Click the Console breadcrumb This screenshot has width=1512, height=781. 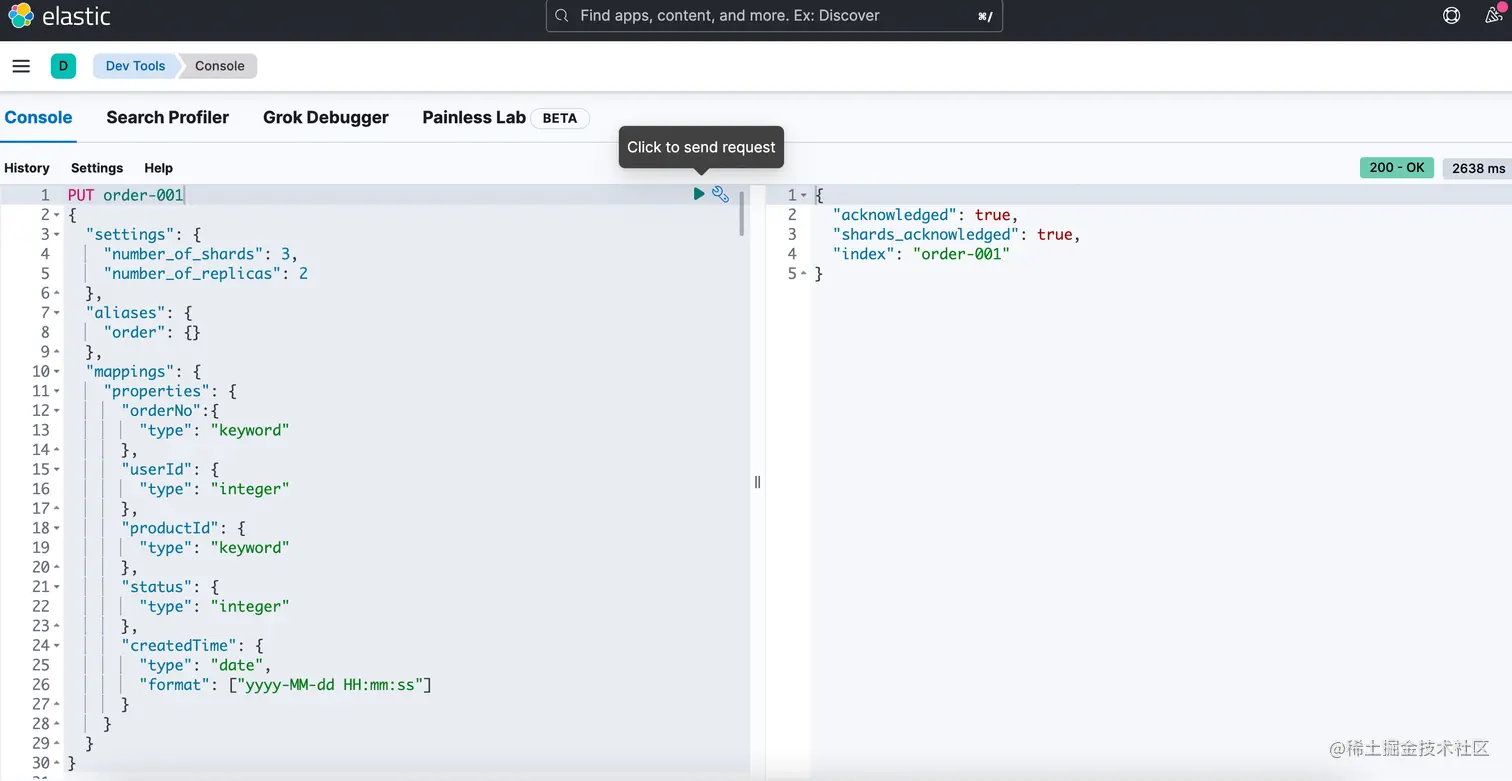(220, 66)
